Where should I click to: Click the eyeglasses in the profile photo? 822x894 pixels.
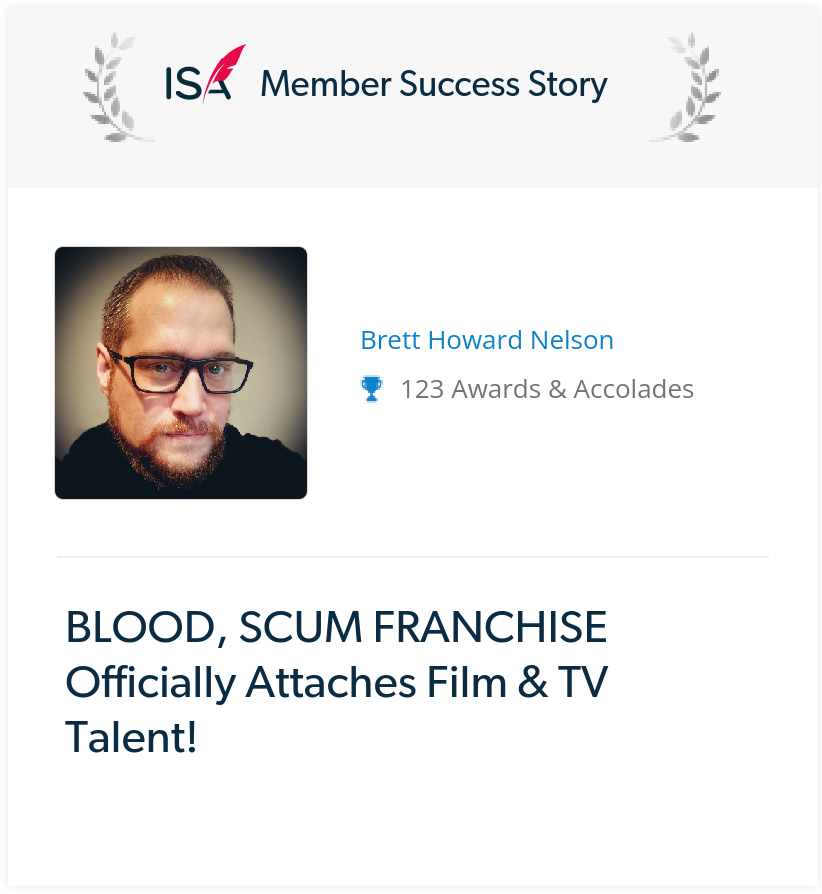[181, 373]
